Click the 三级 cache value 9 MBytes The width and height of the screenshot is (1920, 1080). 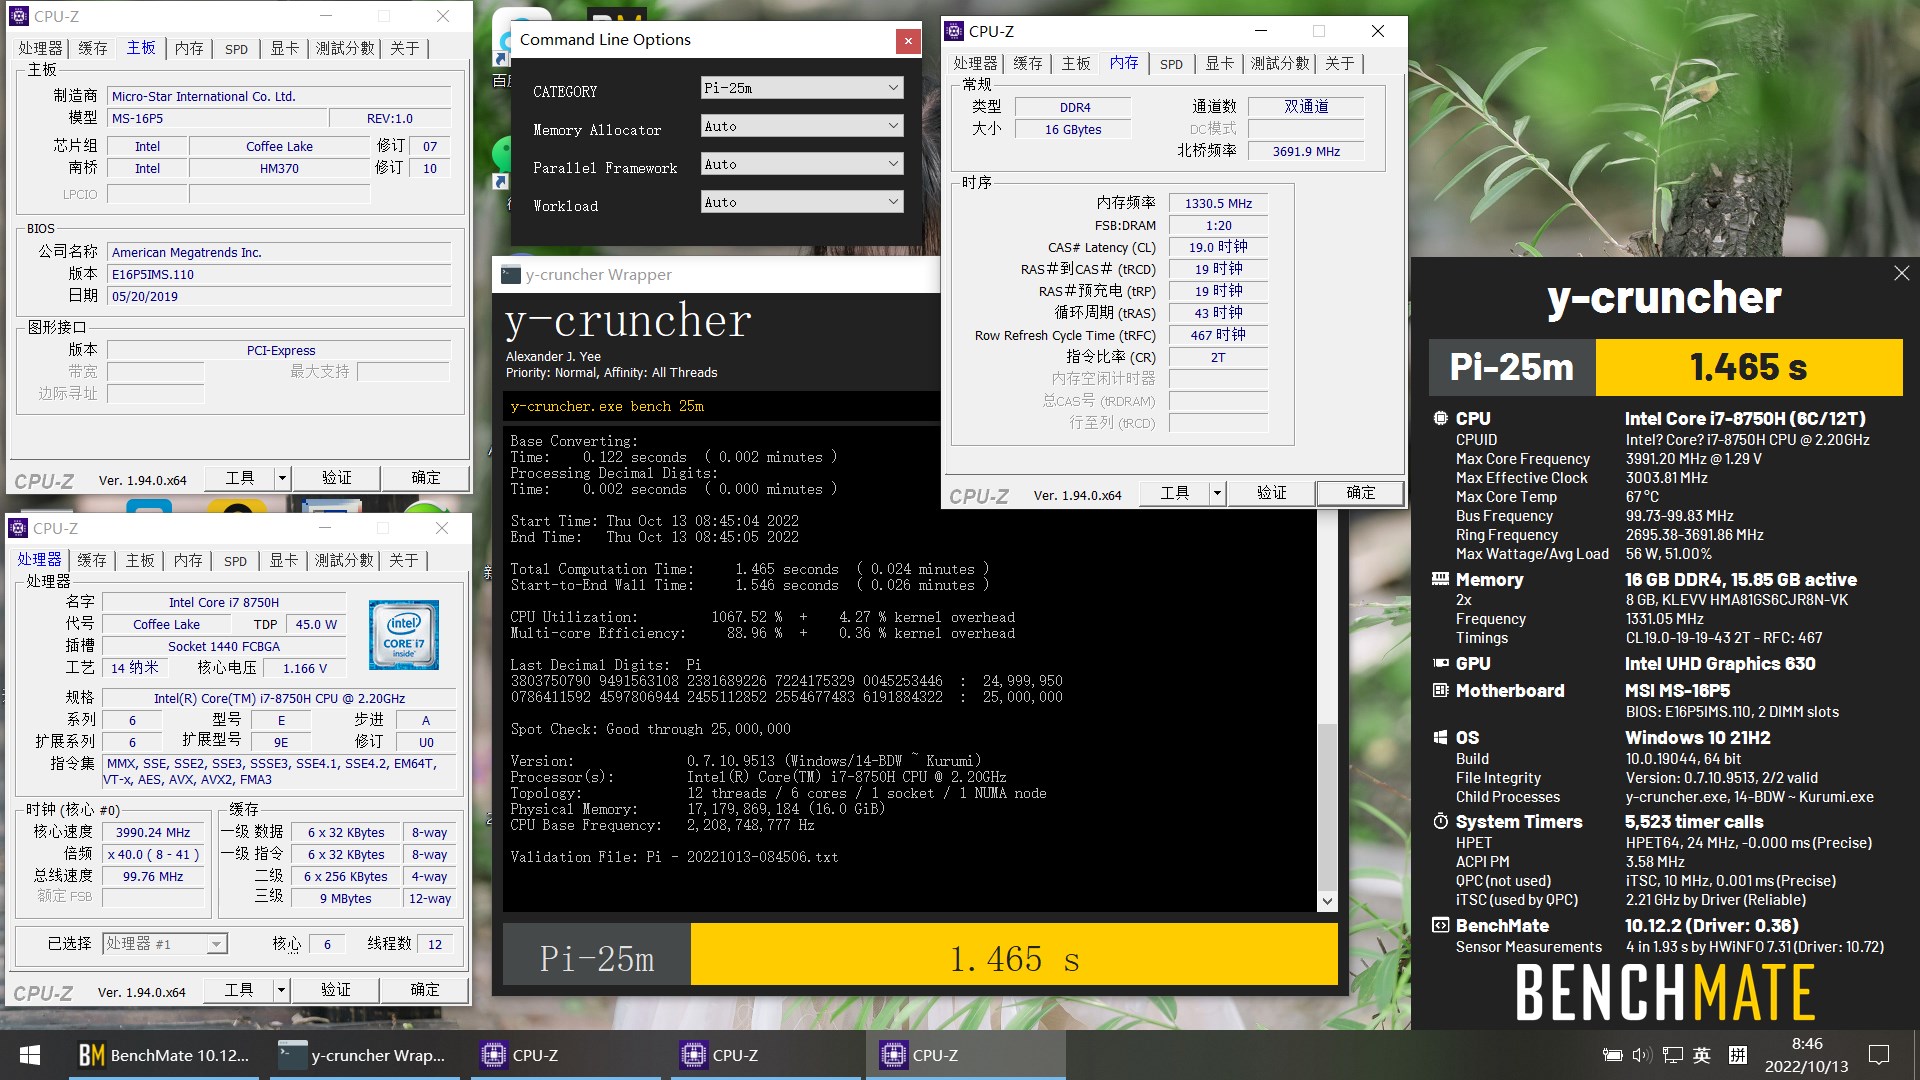tap(345, 898)
